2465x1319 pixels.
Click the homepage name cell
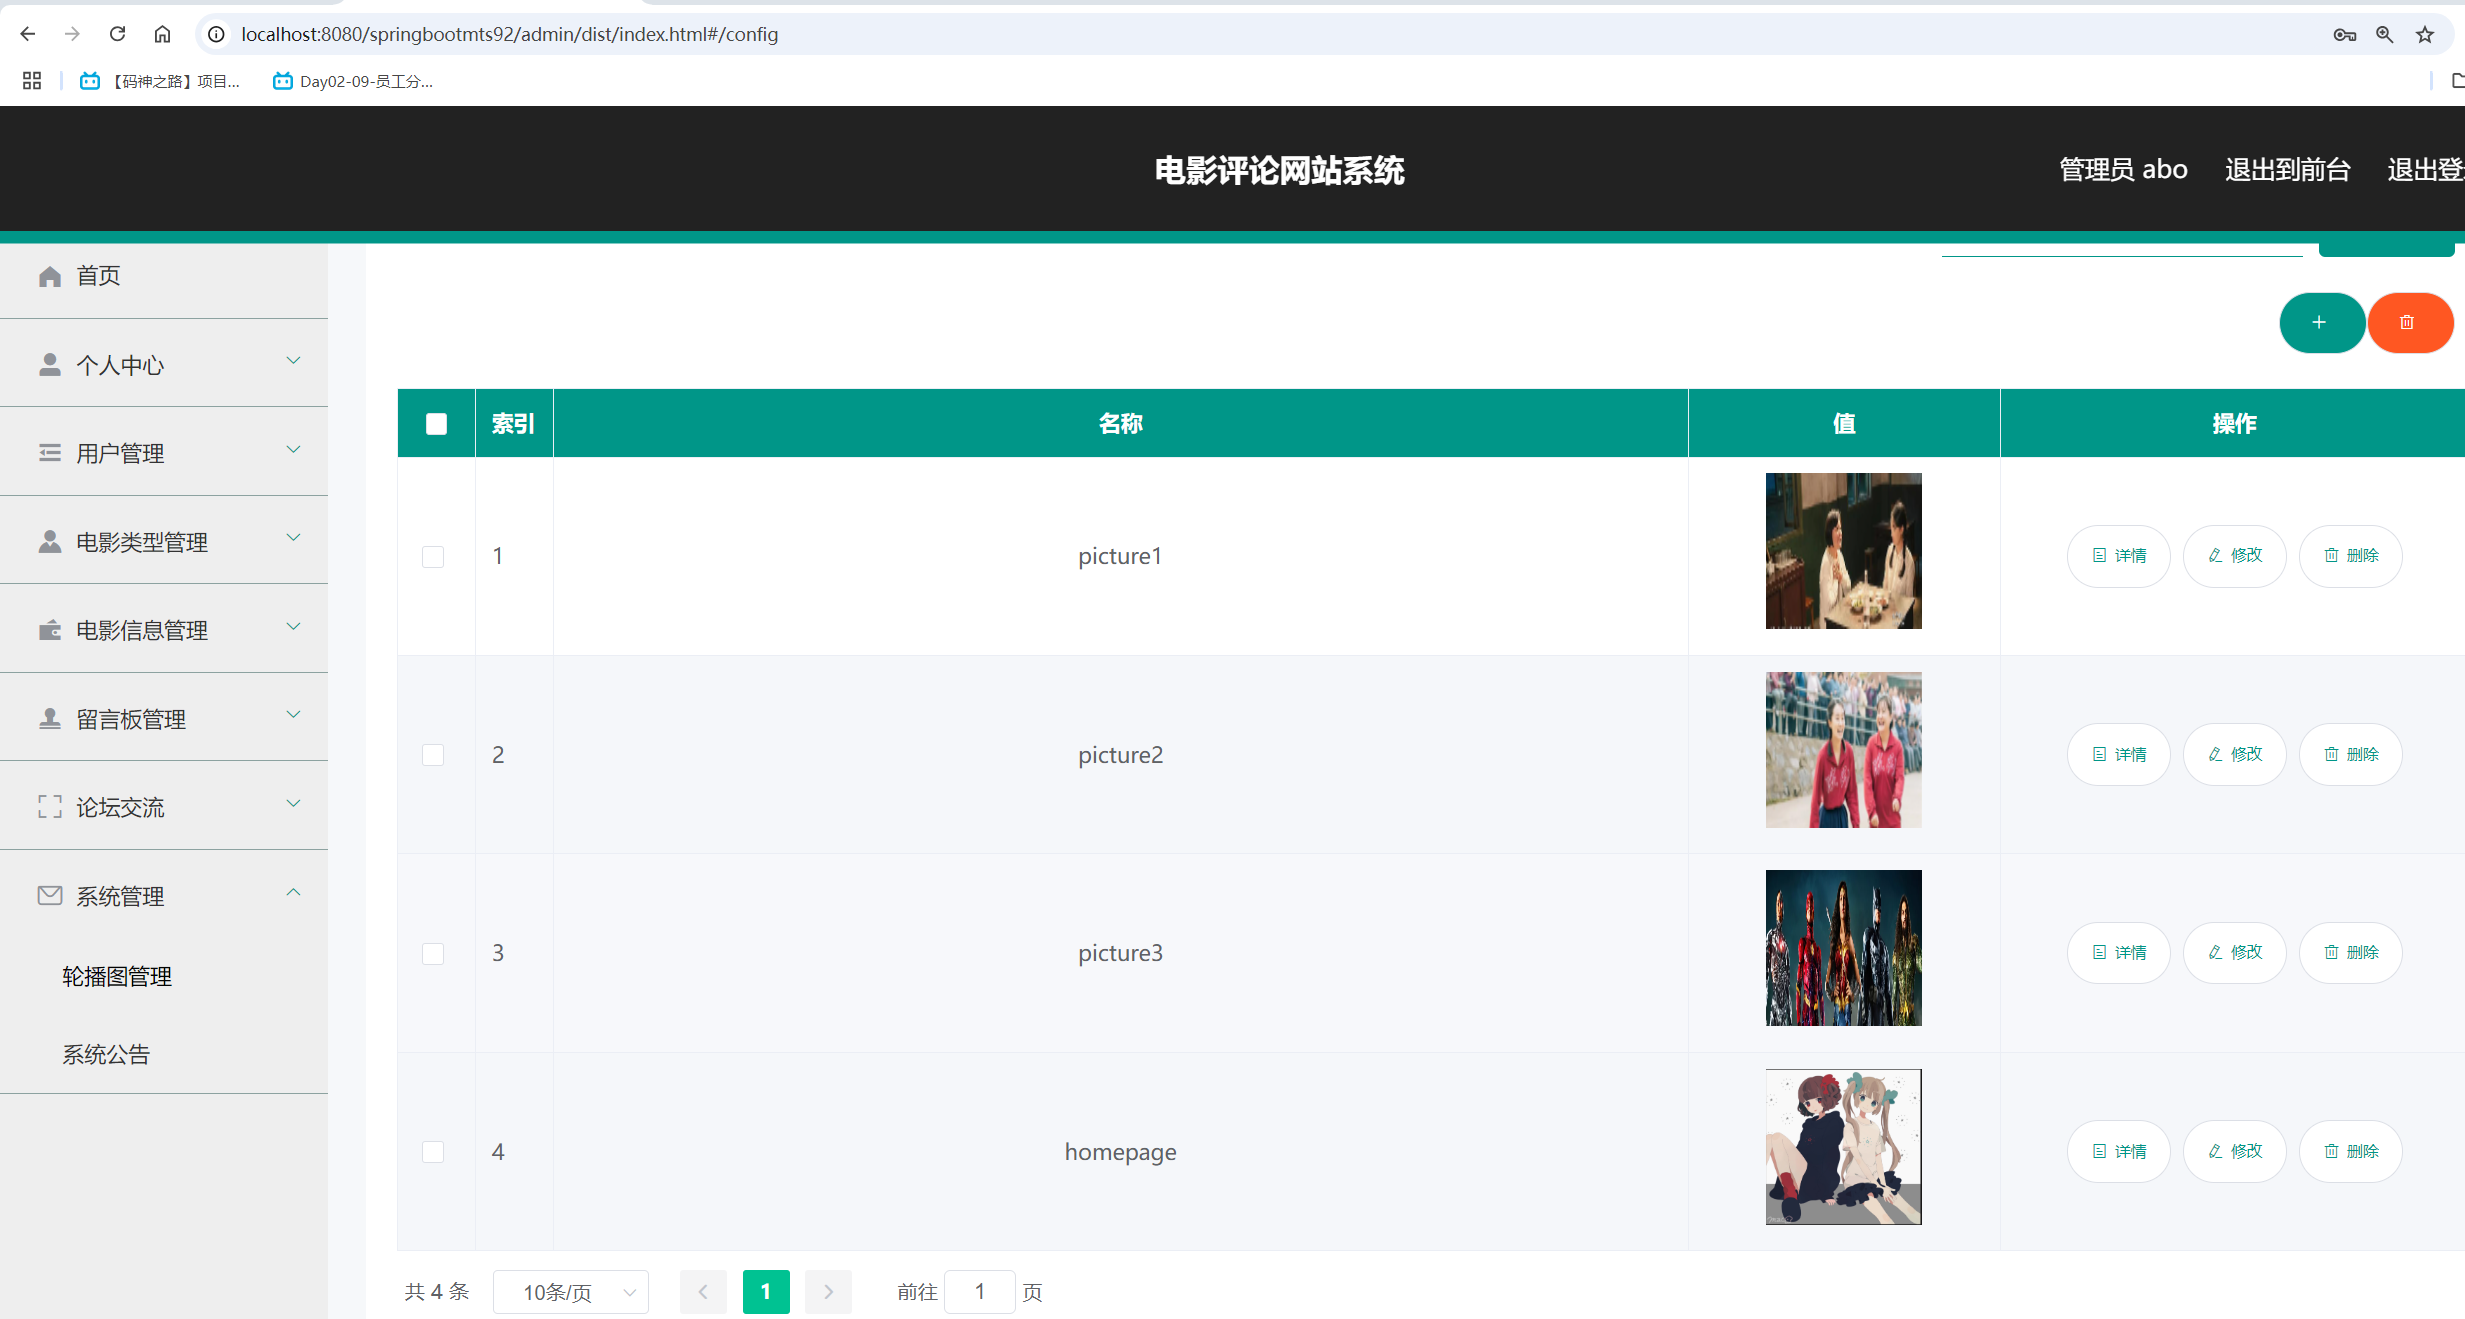[1120, 1152]
